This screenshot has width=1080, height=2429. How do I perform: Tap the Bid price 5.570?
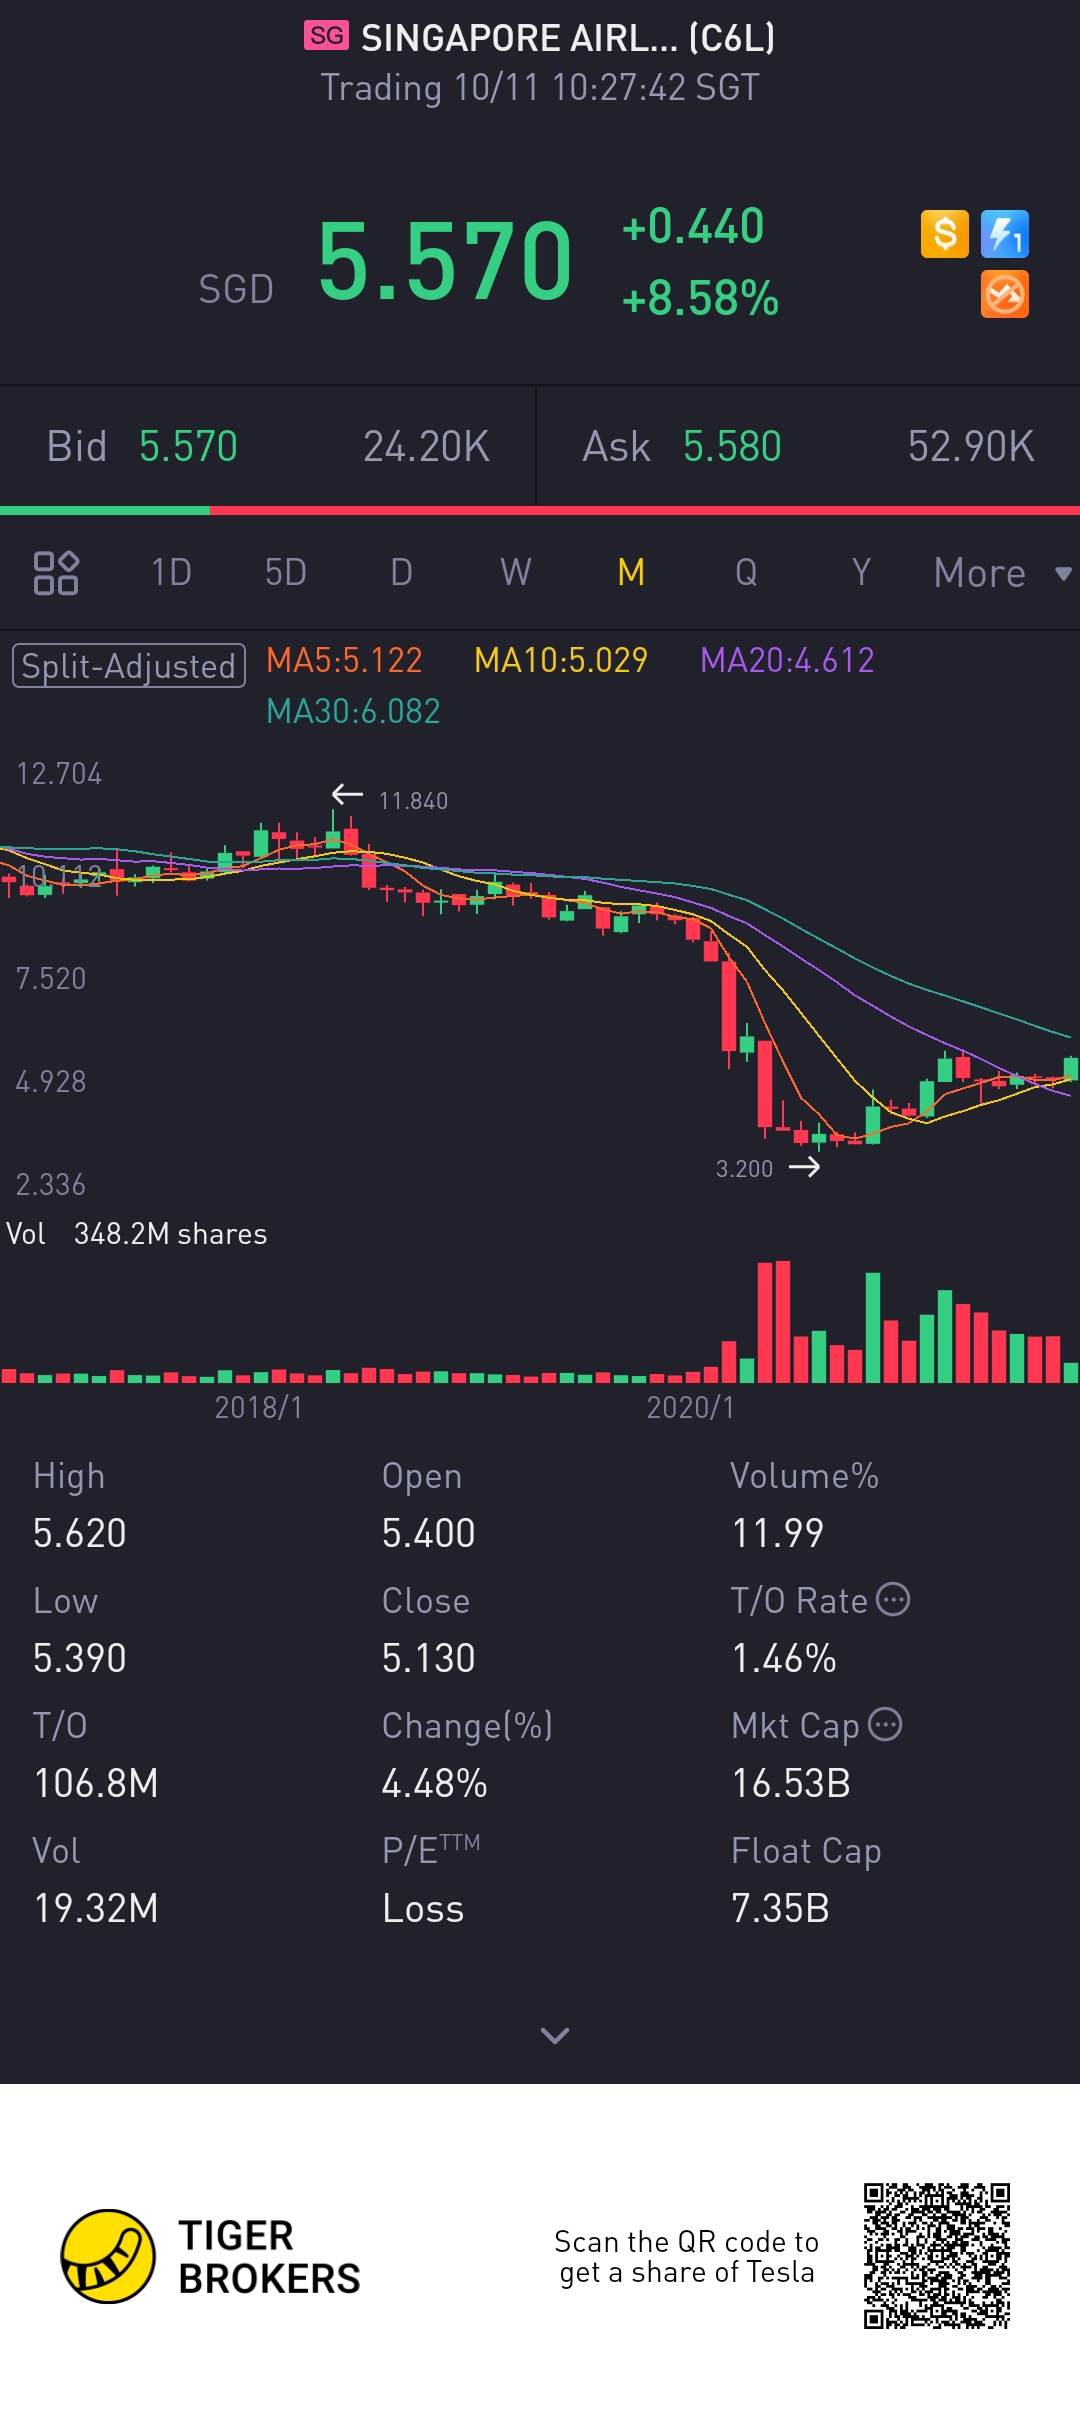click(188, 447)
